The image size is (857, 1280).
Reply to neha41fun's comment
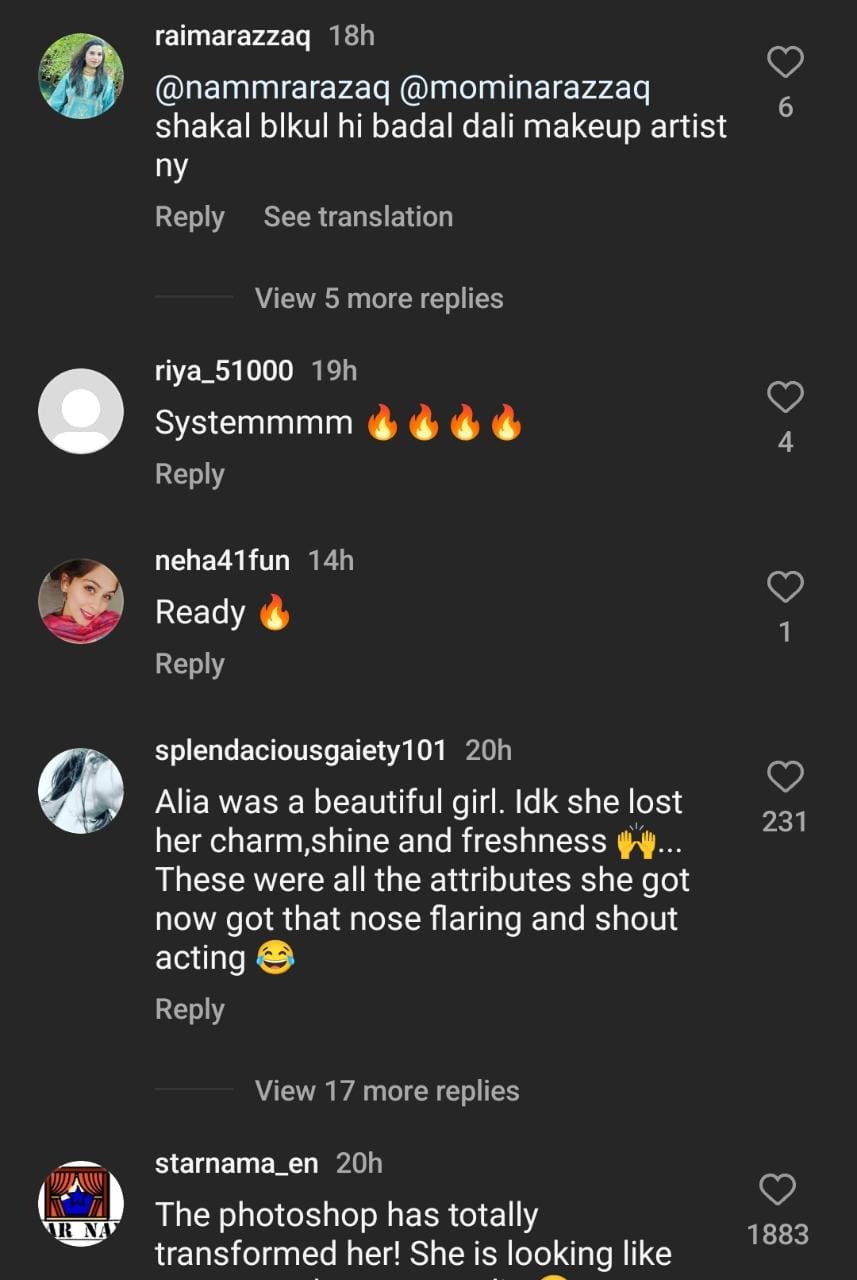tap(190, 664)
